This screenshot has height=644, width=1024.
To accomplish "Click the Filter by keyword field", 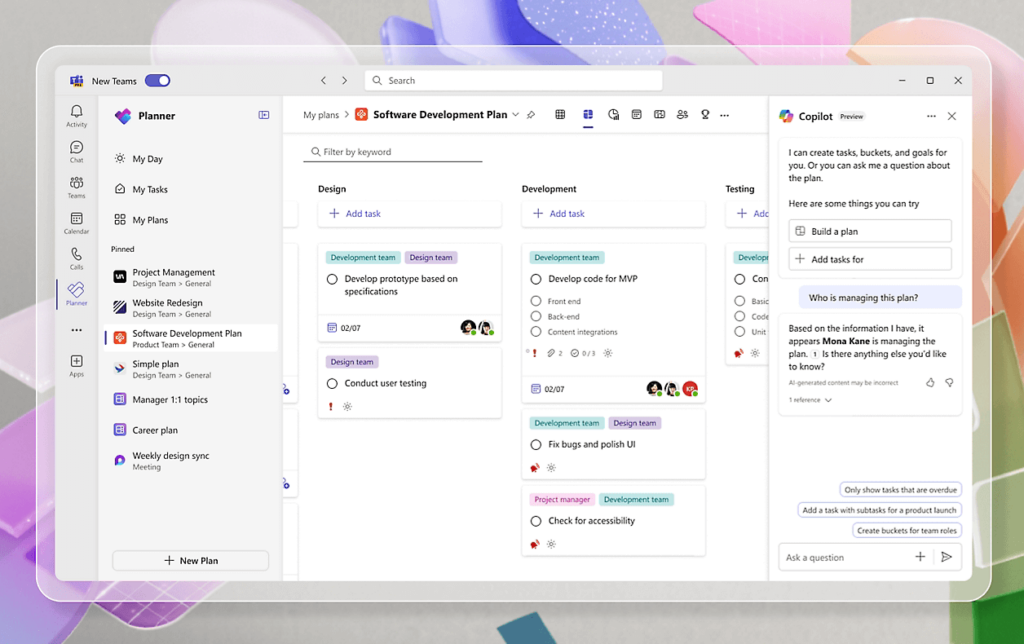I will click(x=393, y=152).
